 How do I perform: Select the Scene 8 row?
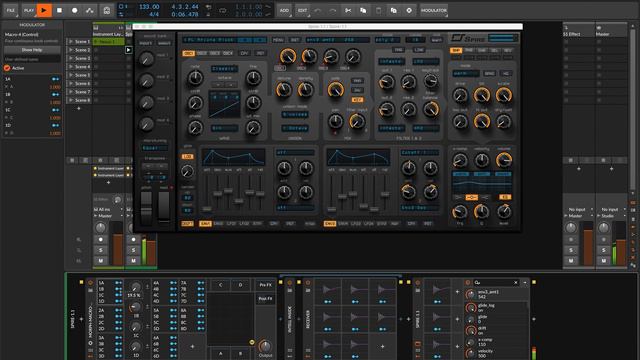pyautogui.click(x=79, y=100)
